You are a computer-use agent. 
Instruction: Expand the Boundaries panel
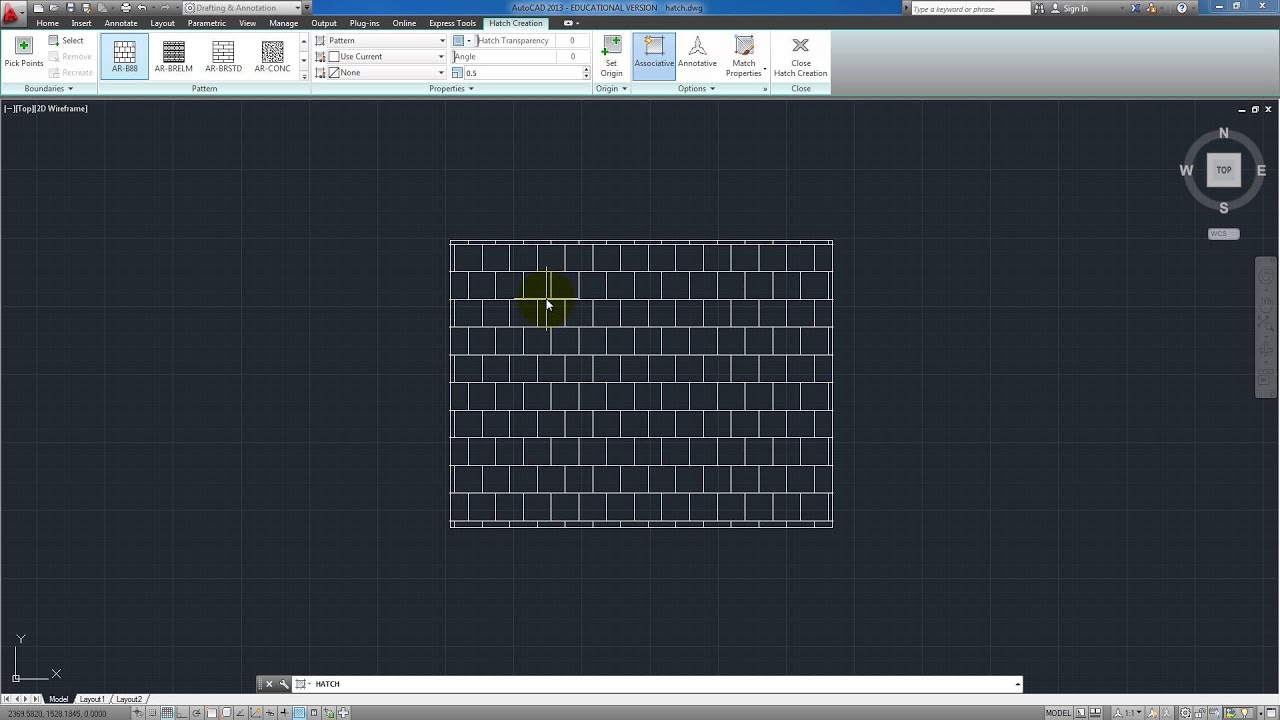49,89
